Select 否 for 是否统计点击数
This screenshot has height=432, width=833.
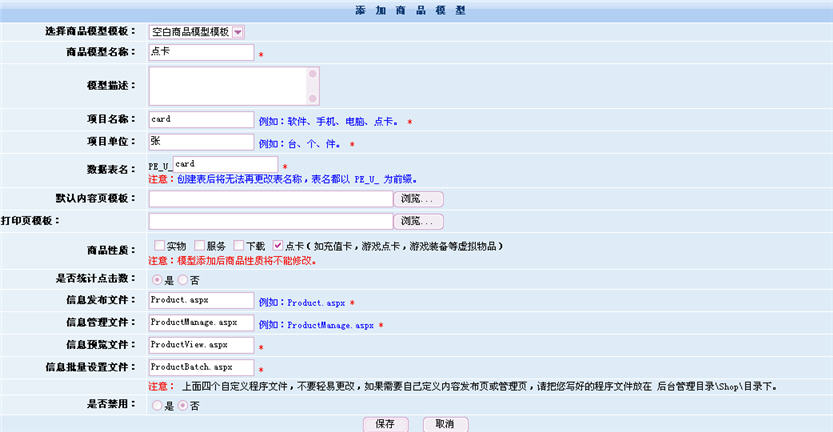pos(182,279)
